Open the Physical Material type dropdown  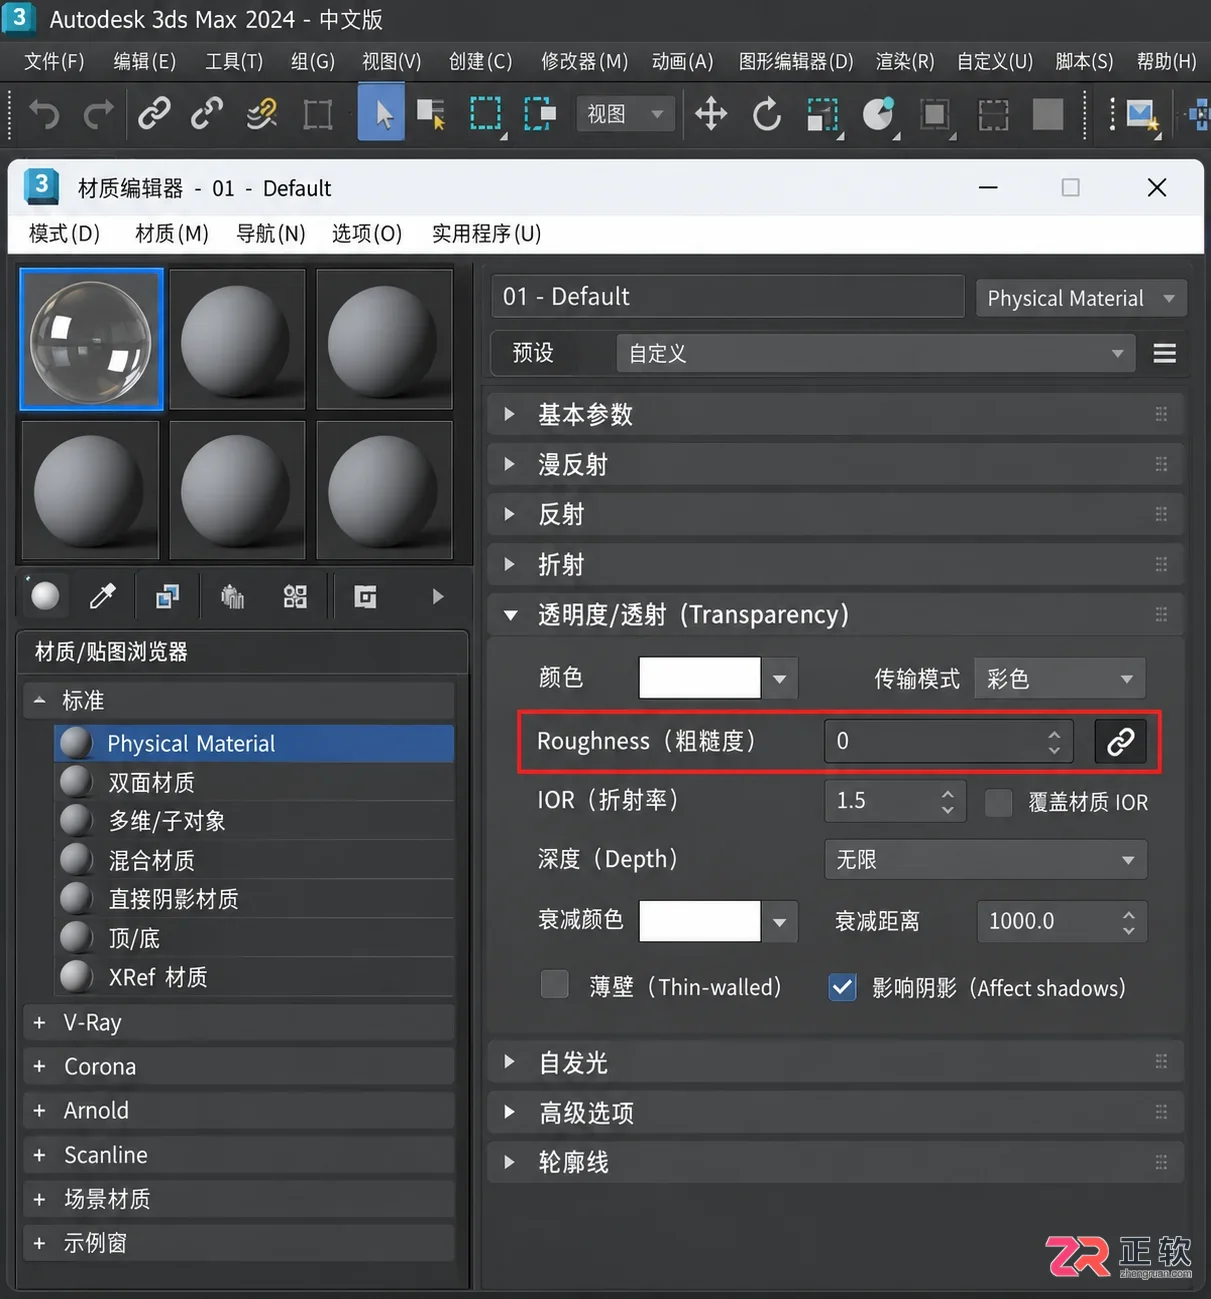(1081, 298)
